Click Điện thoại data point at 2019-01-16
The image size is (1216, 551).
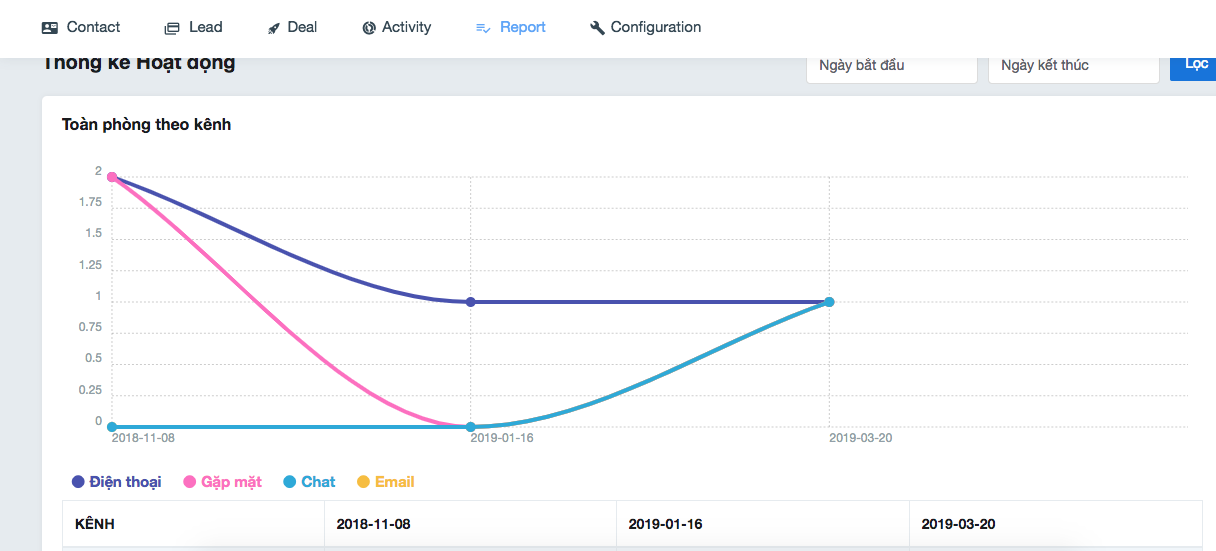471,302
